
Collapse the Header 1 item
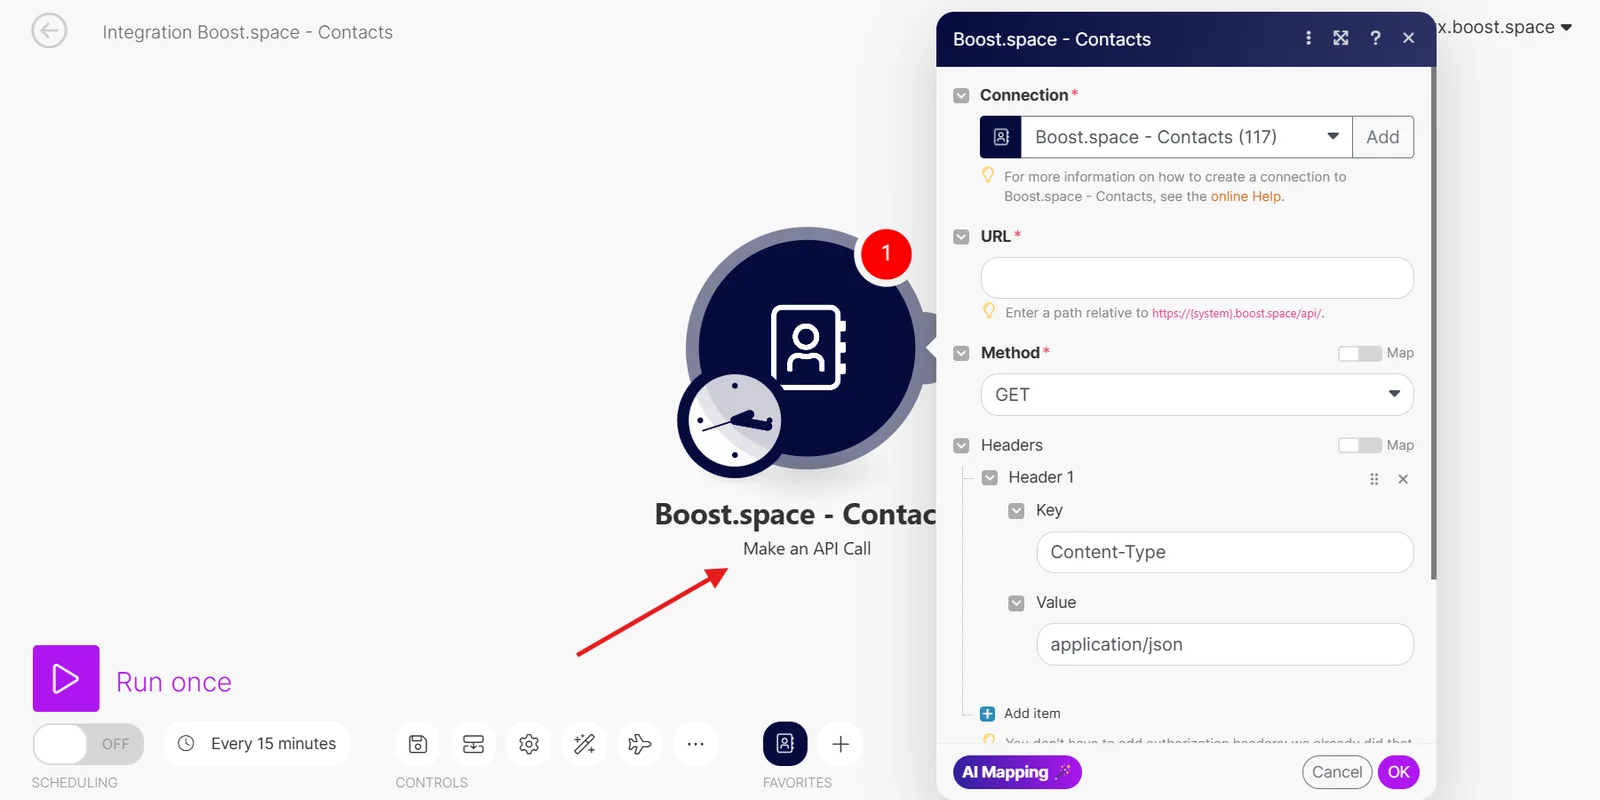coord(989,478)
